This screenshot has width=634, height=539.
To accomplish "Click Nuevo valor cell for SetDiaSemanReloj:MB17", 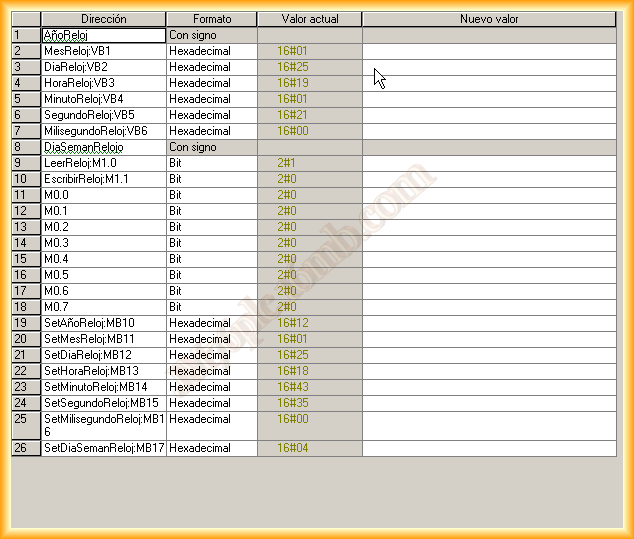I will [x=489, y=449].
